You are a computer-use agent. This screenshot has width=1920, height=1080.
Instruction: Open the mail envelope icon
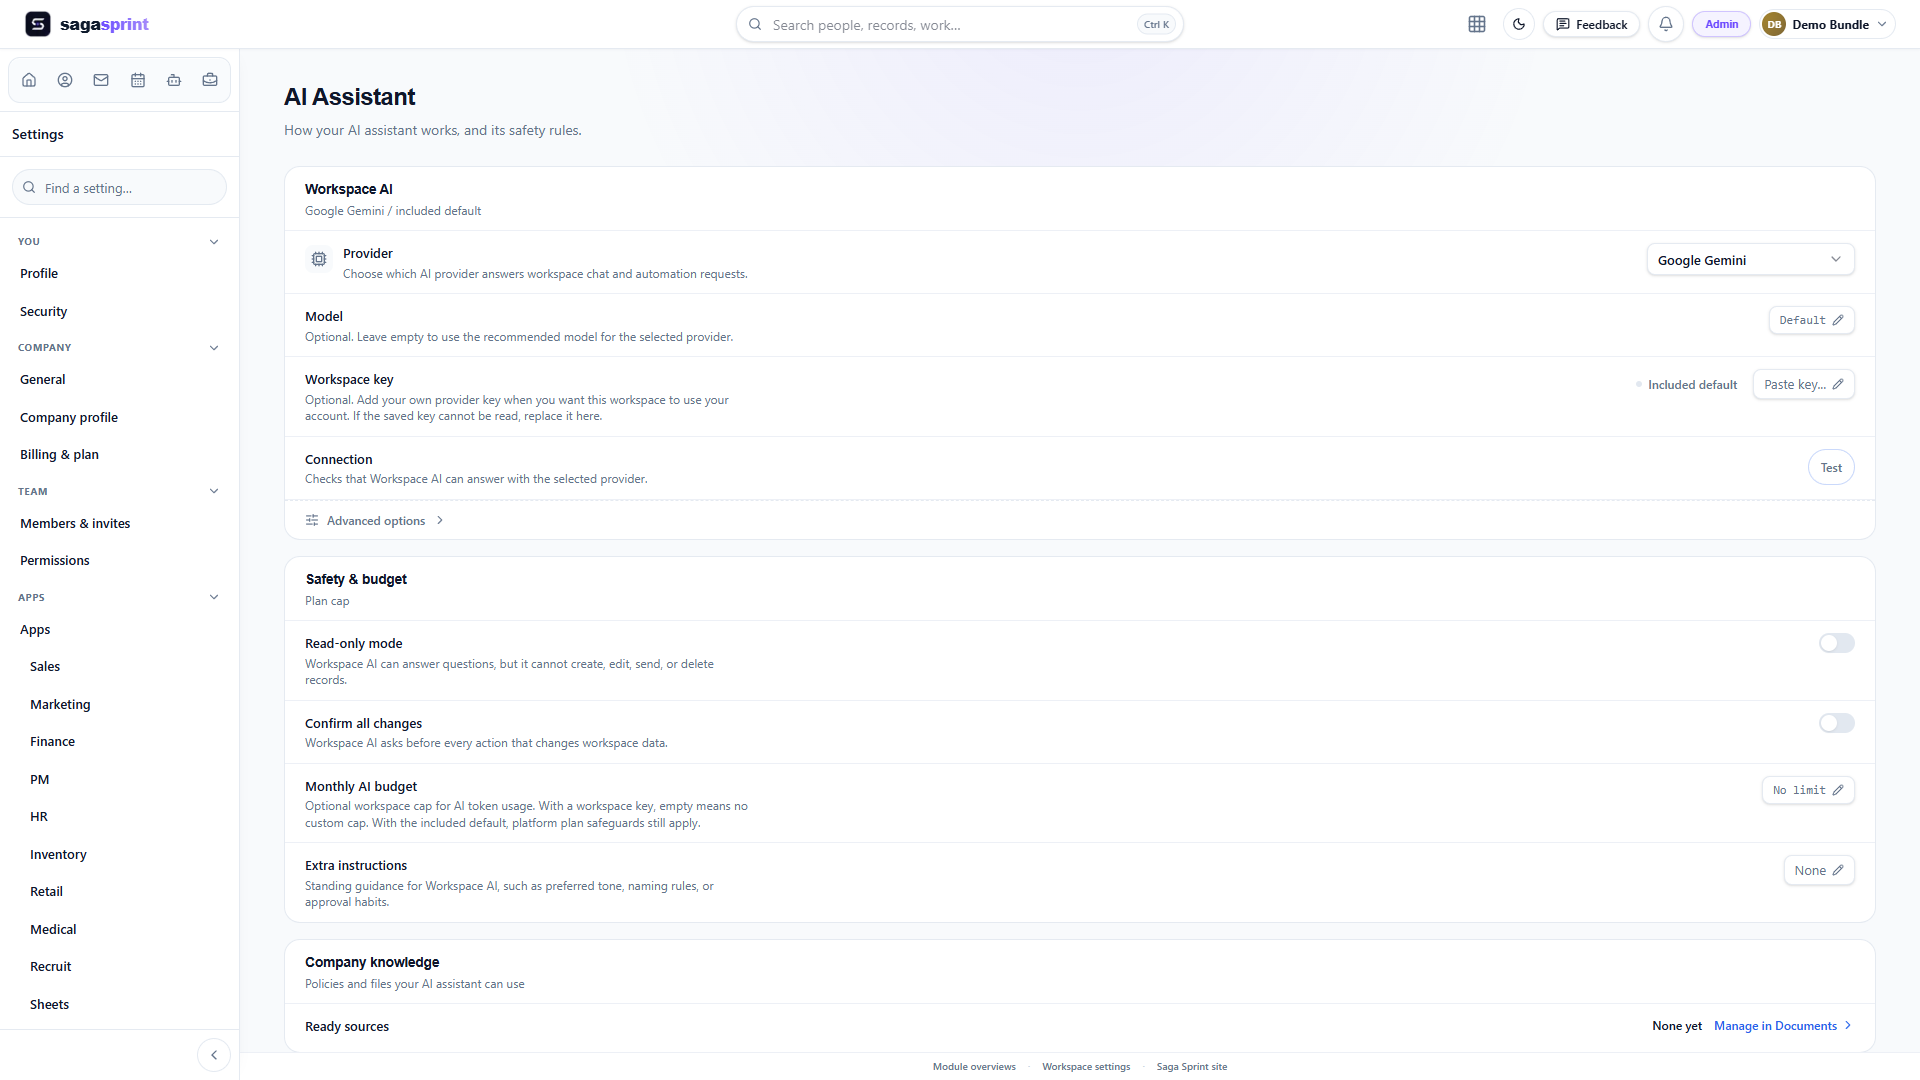point(101,80)
